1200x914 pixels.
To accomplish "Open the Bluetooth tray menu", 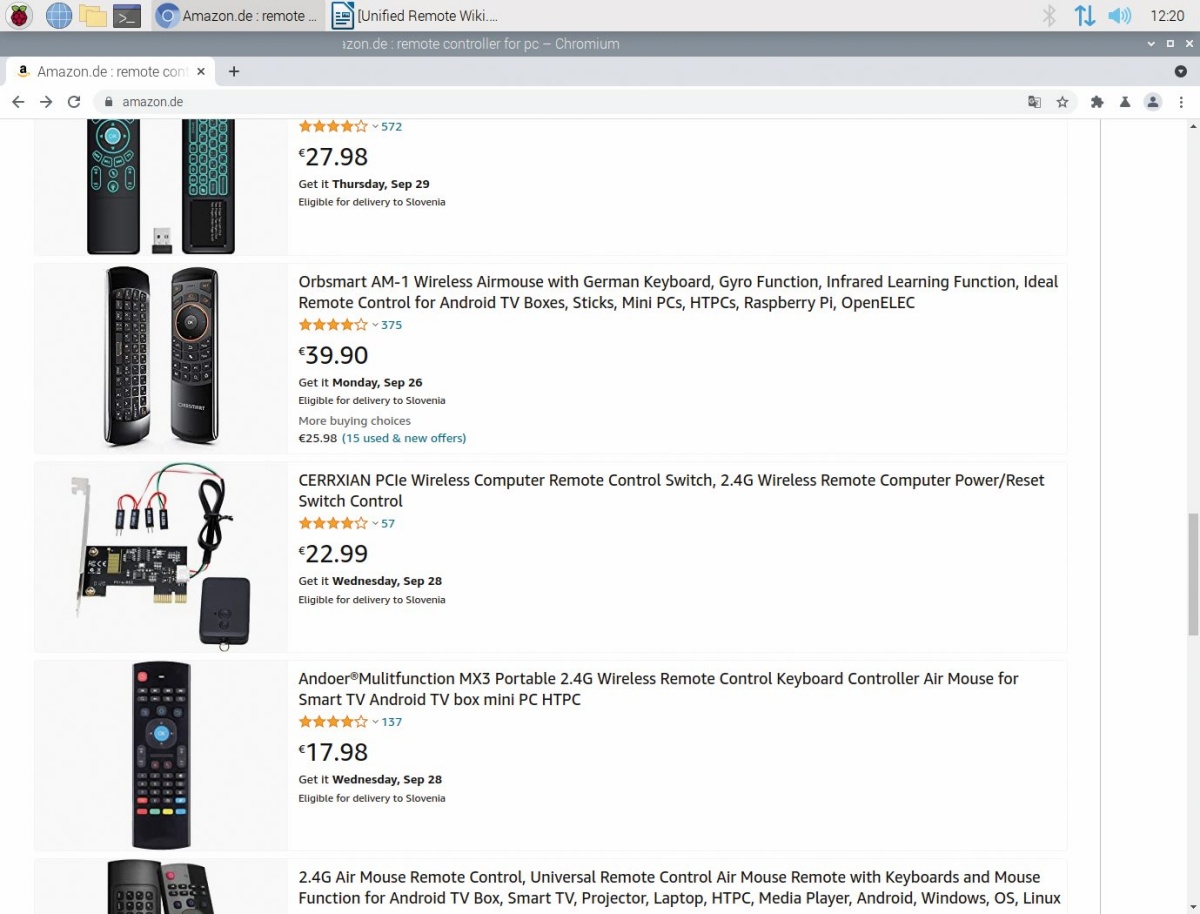I will click(1049, 15).
